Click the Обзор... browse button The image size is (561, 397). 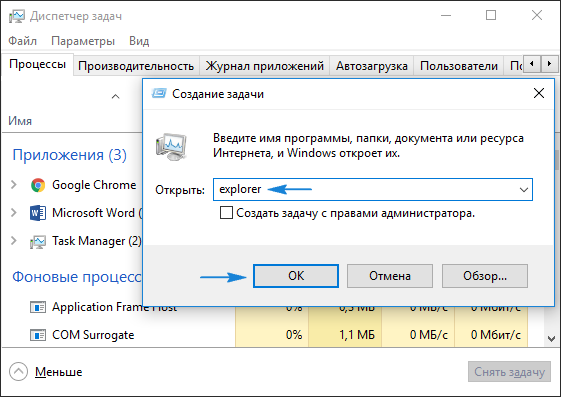(485, 276)
